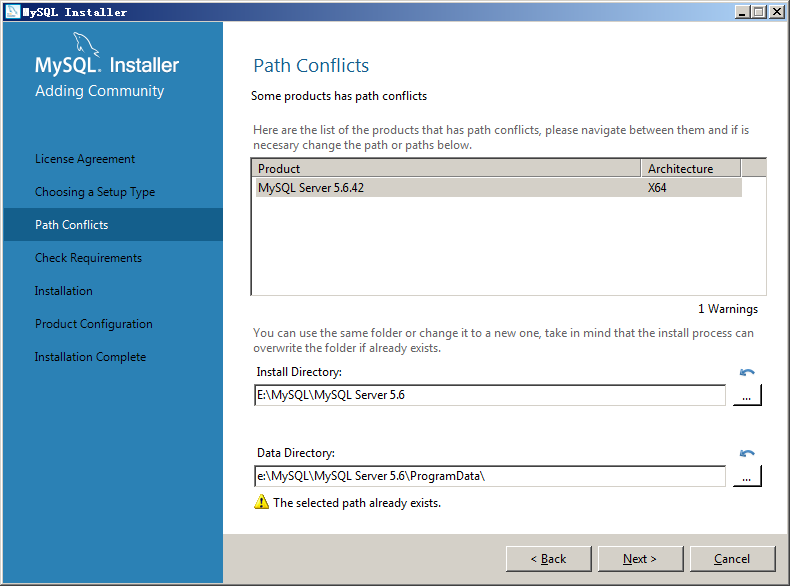Browse for Data Directory using ellipsis button
The height and width of the screenshot is (586, 790).
pos(747,476)
